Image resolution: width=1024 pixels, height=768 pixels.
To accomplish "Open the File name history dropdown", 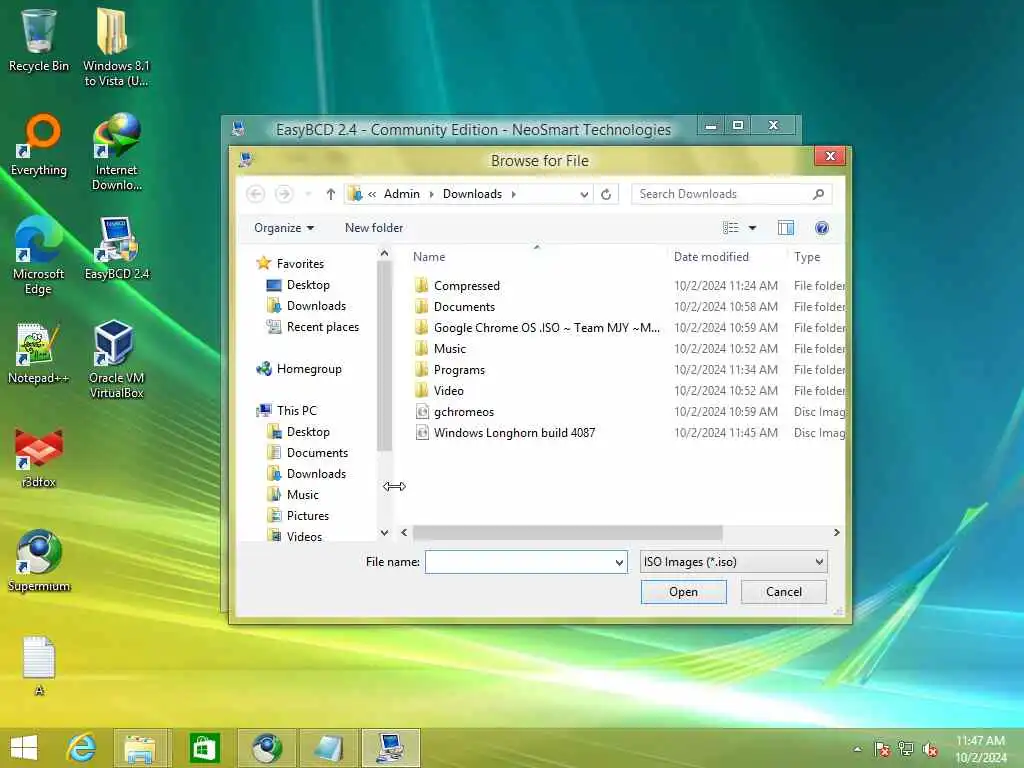I will (x=619, y=562).
